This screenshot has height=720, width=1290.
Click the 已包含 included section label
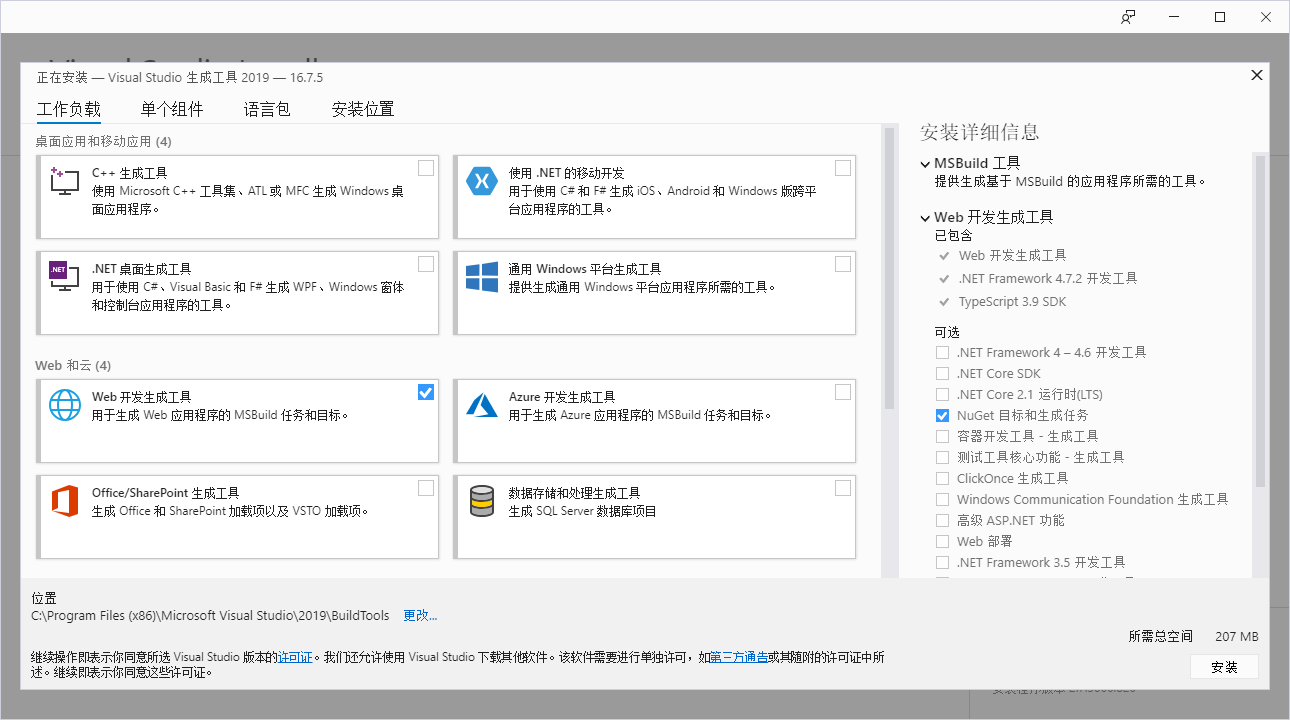(953, 236)
